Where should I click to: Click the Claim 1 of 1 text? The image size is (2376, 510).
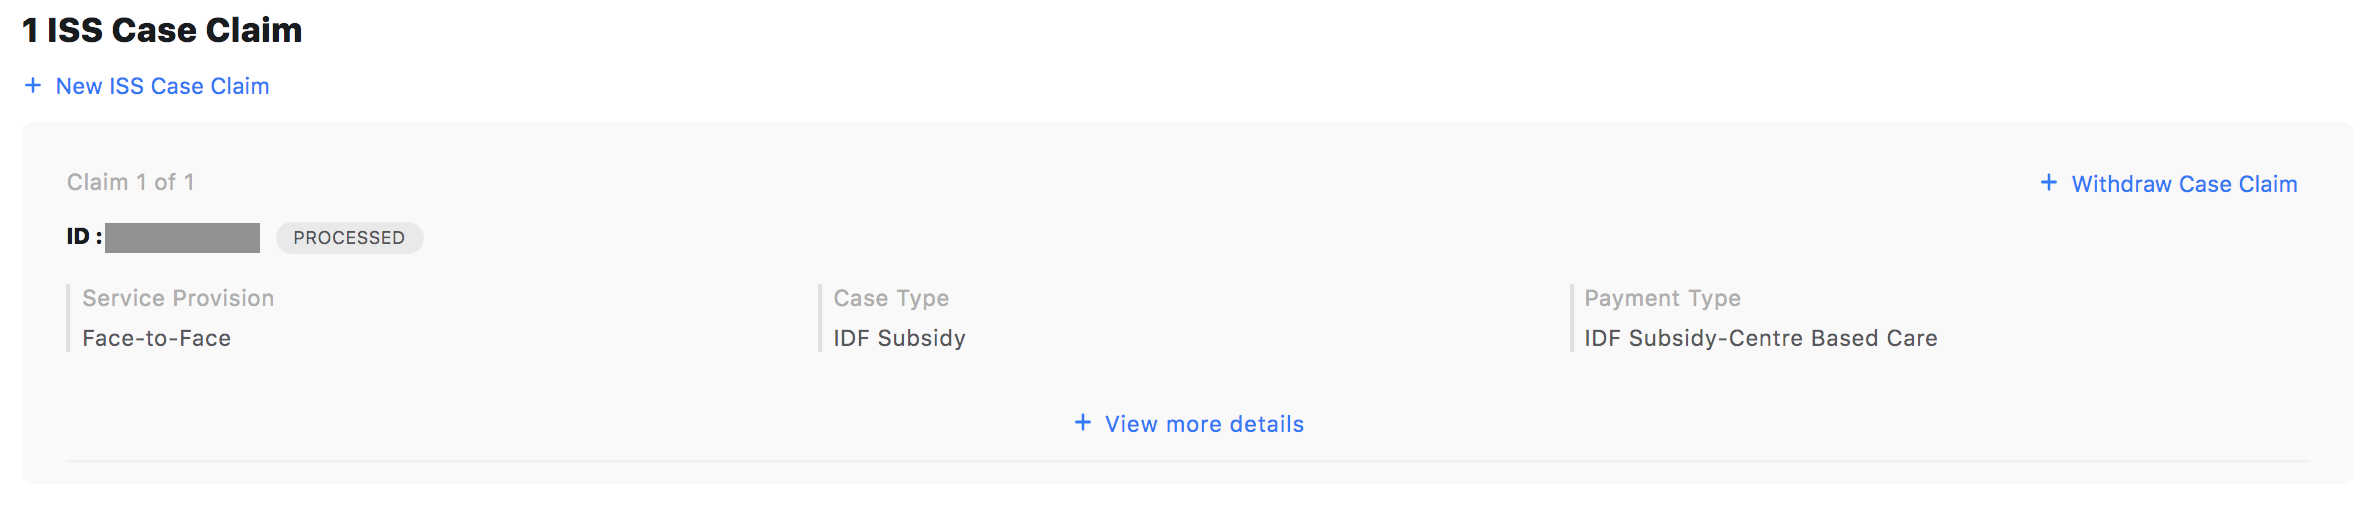[x=130, y=182]
